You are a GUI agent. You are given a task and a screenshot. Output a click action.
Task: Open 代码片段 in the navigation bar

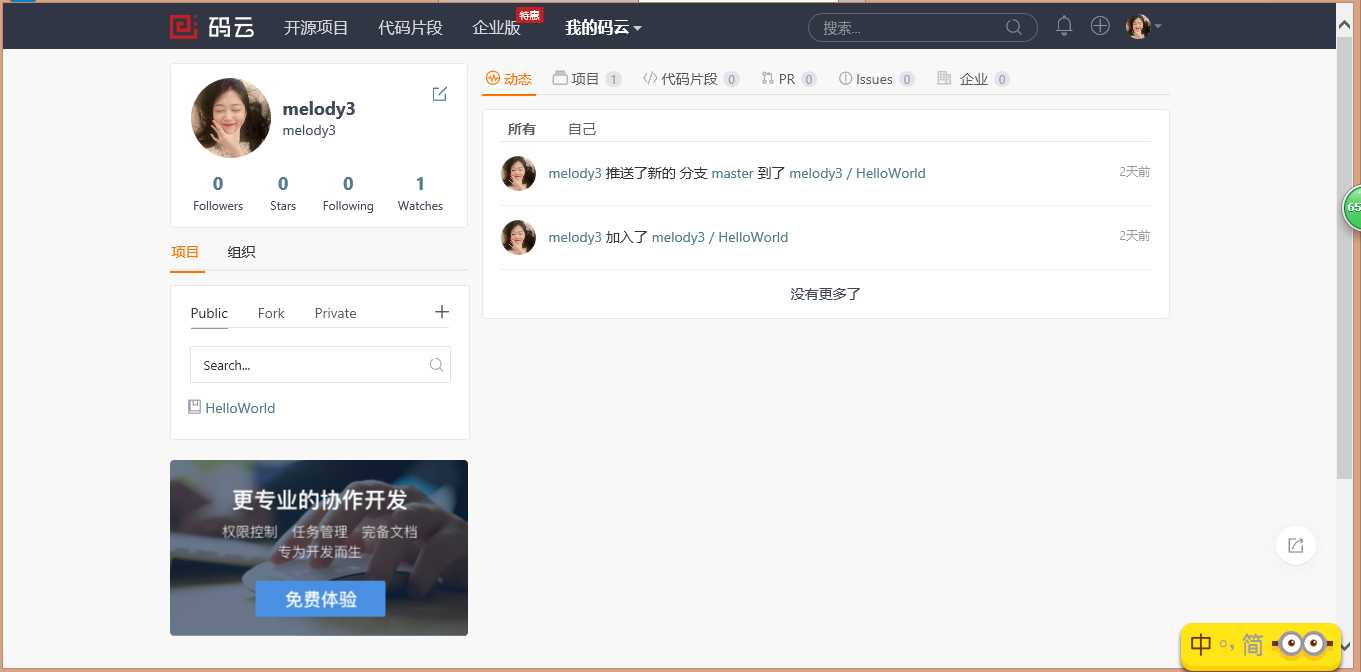410,28
